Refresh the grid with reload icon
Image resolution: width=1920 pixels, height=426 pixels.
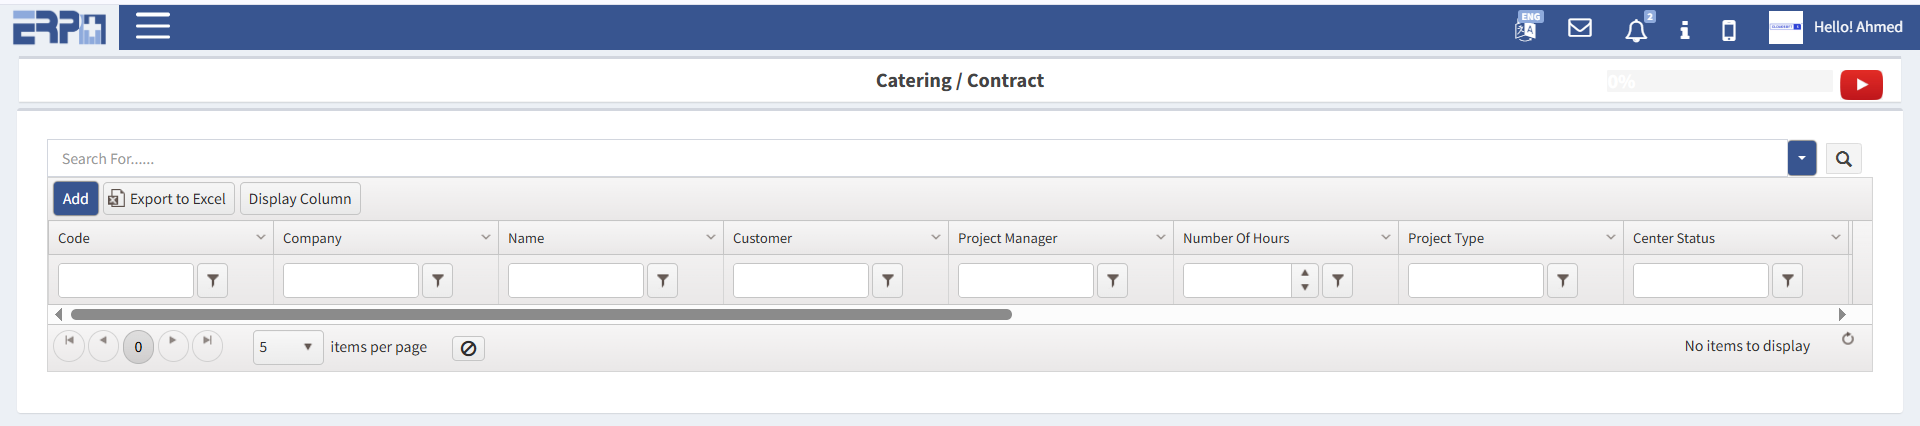[x=1848, y=339]
